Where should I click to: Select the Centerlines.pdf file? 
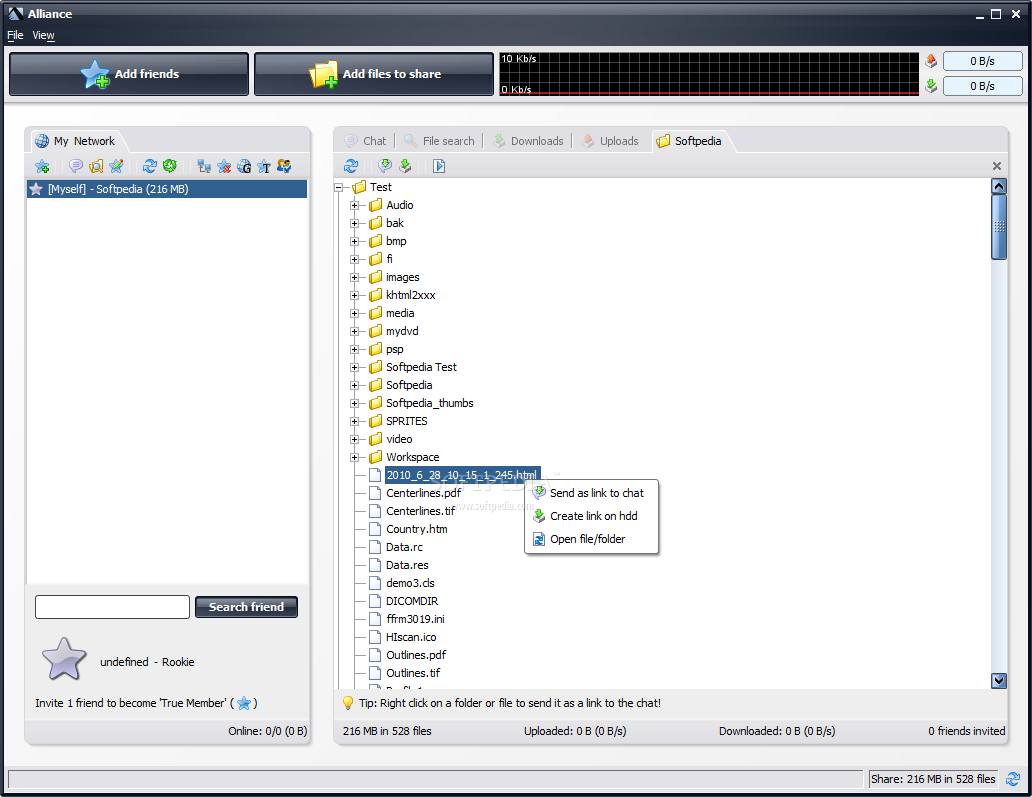coord(423,493)
